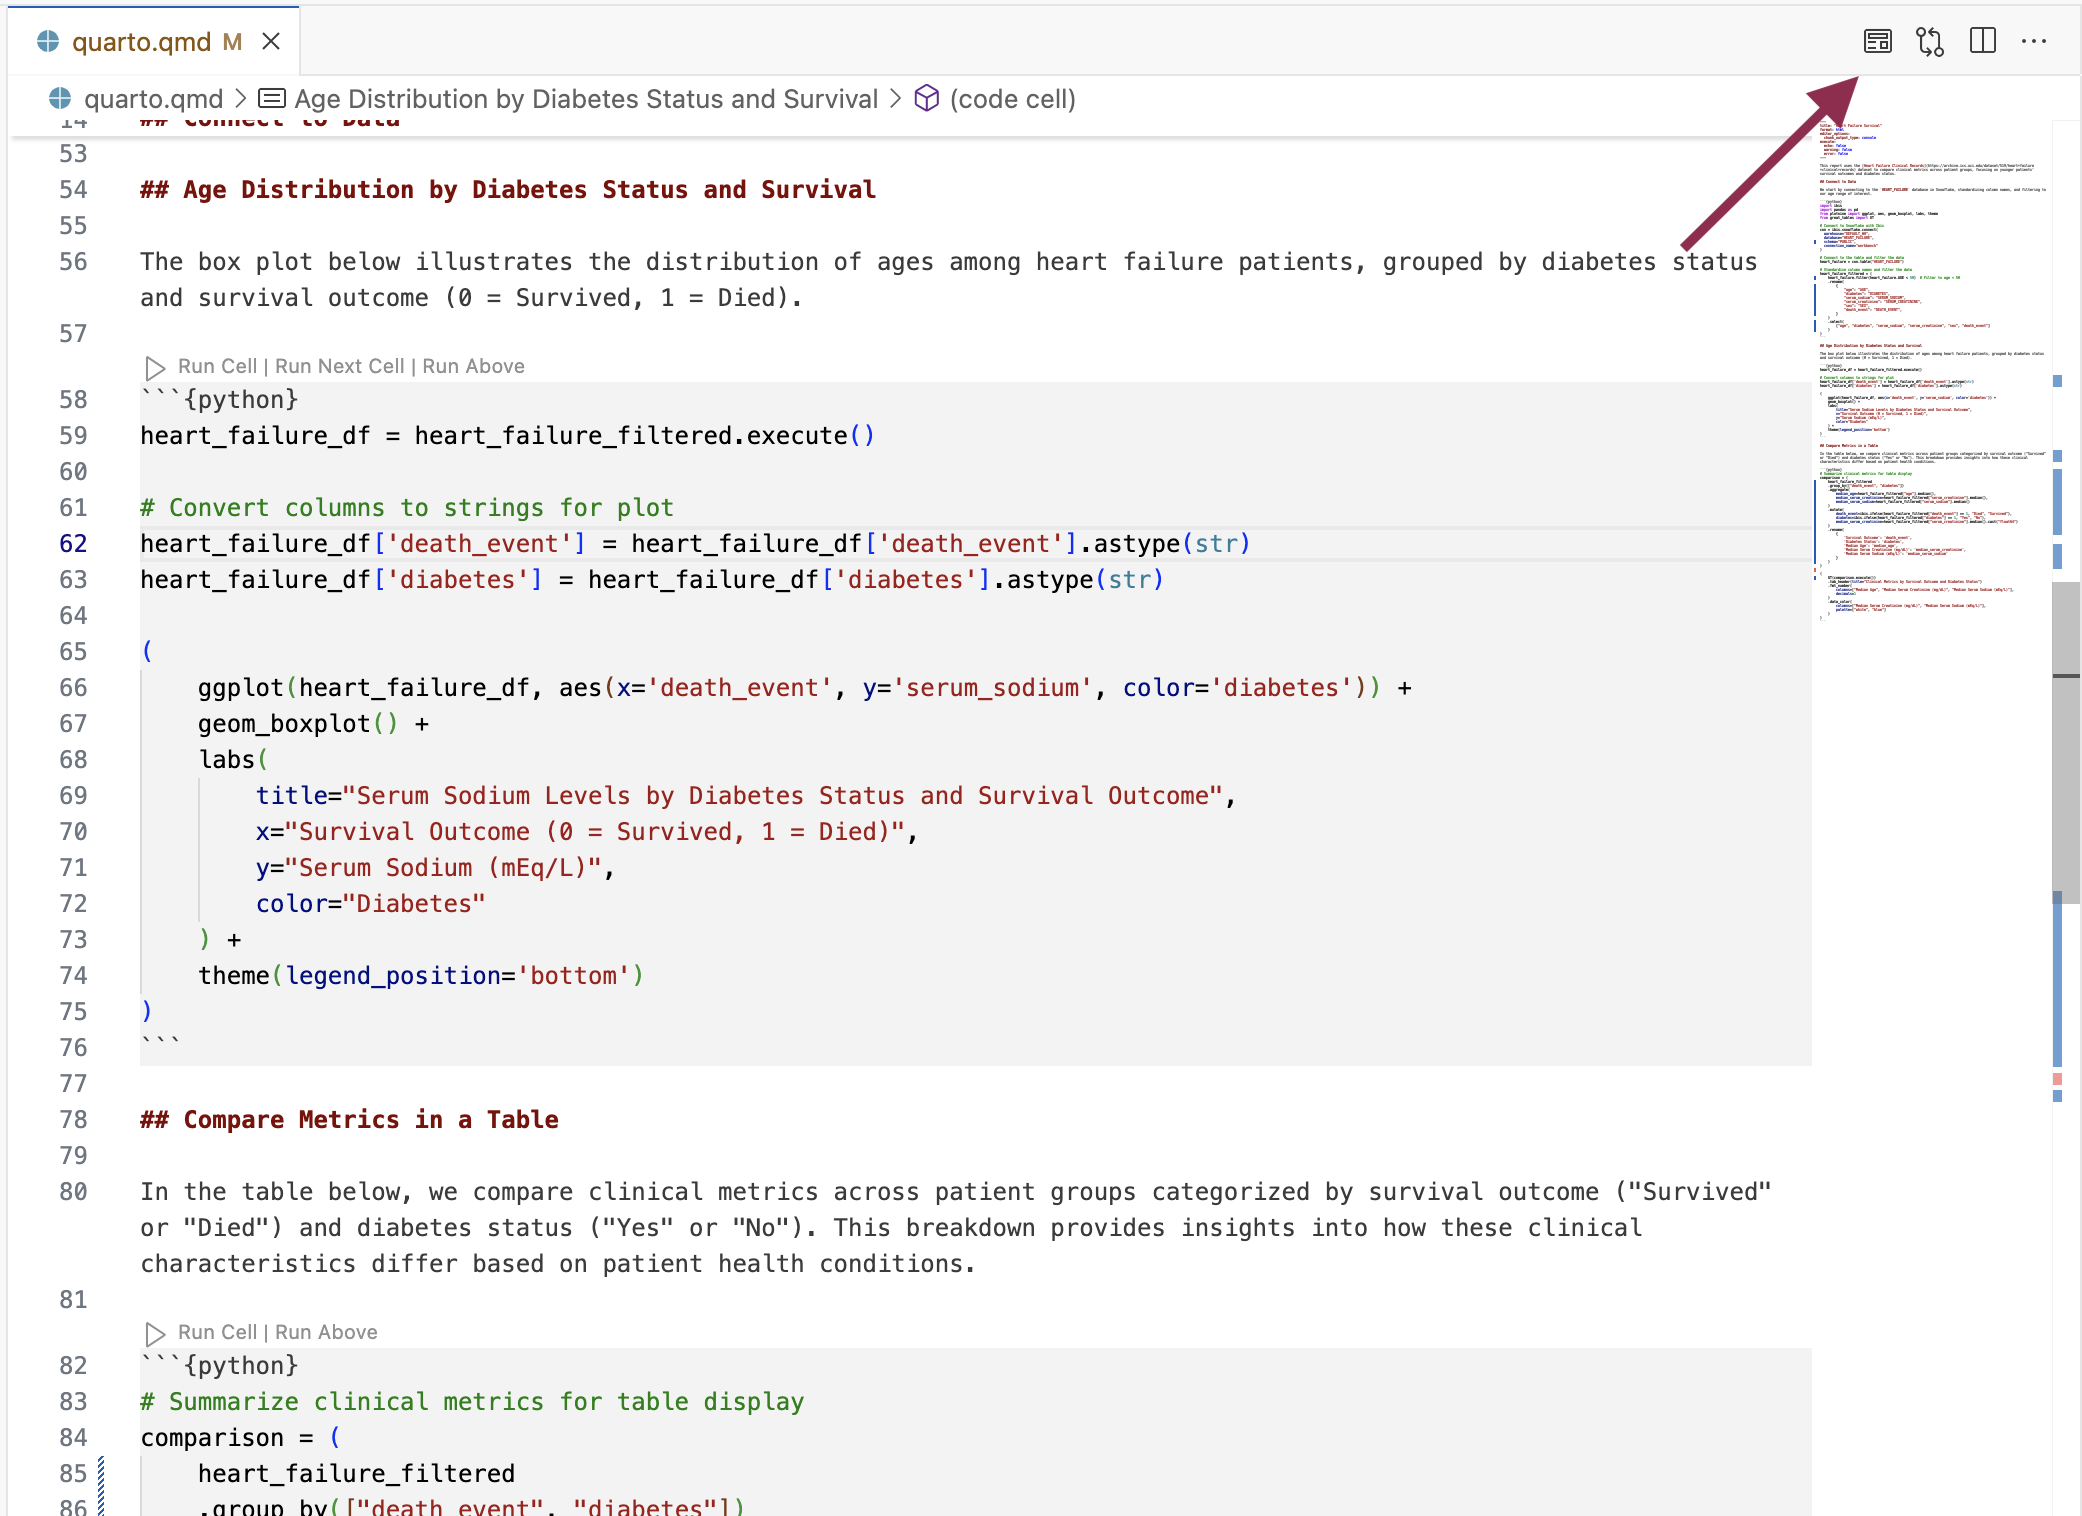Place cursor on line number 62
The width and height of the screenshot is (2082, 1516).
pyautogui.click(x=73, y=544)
